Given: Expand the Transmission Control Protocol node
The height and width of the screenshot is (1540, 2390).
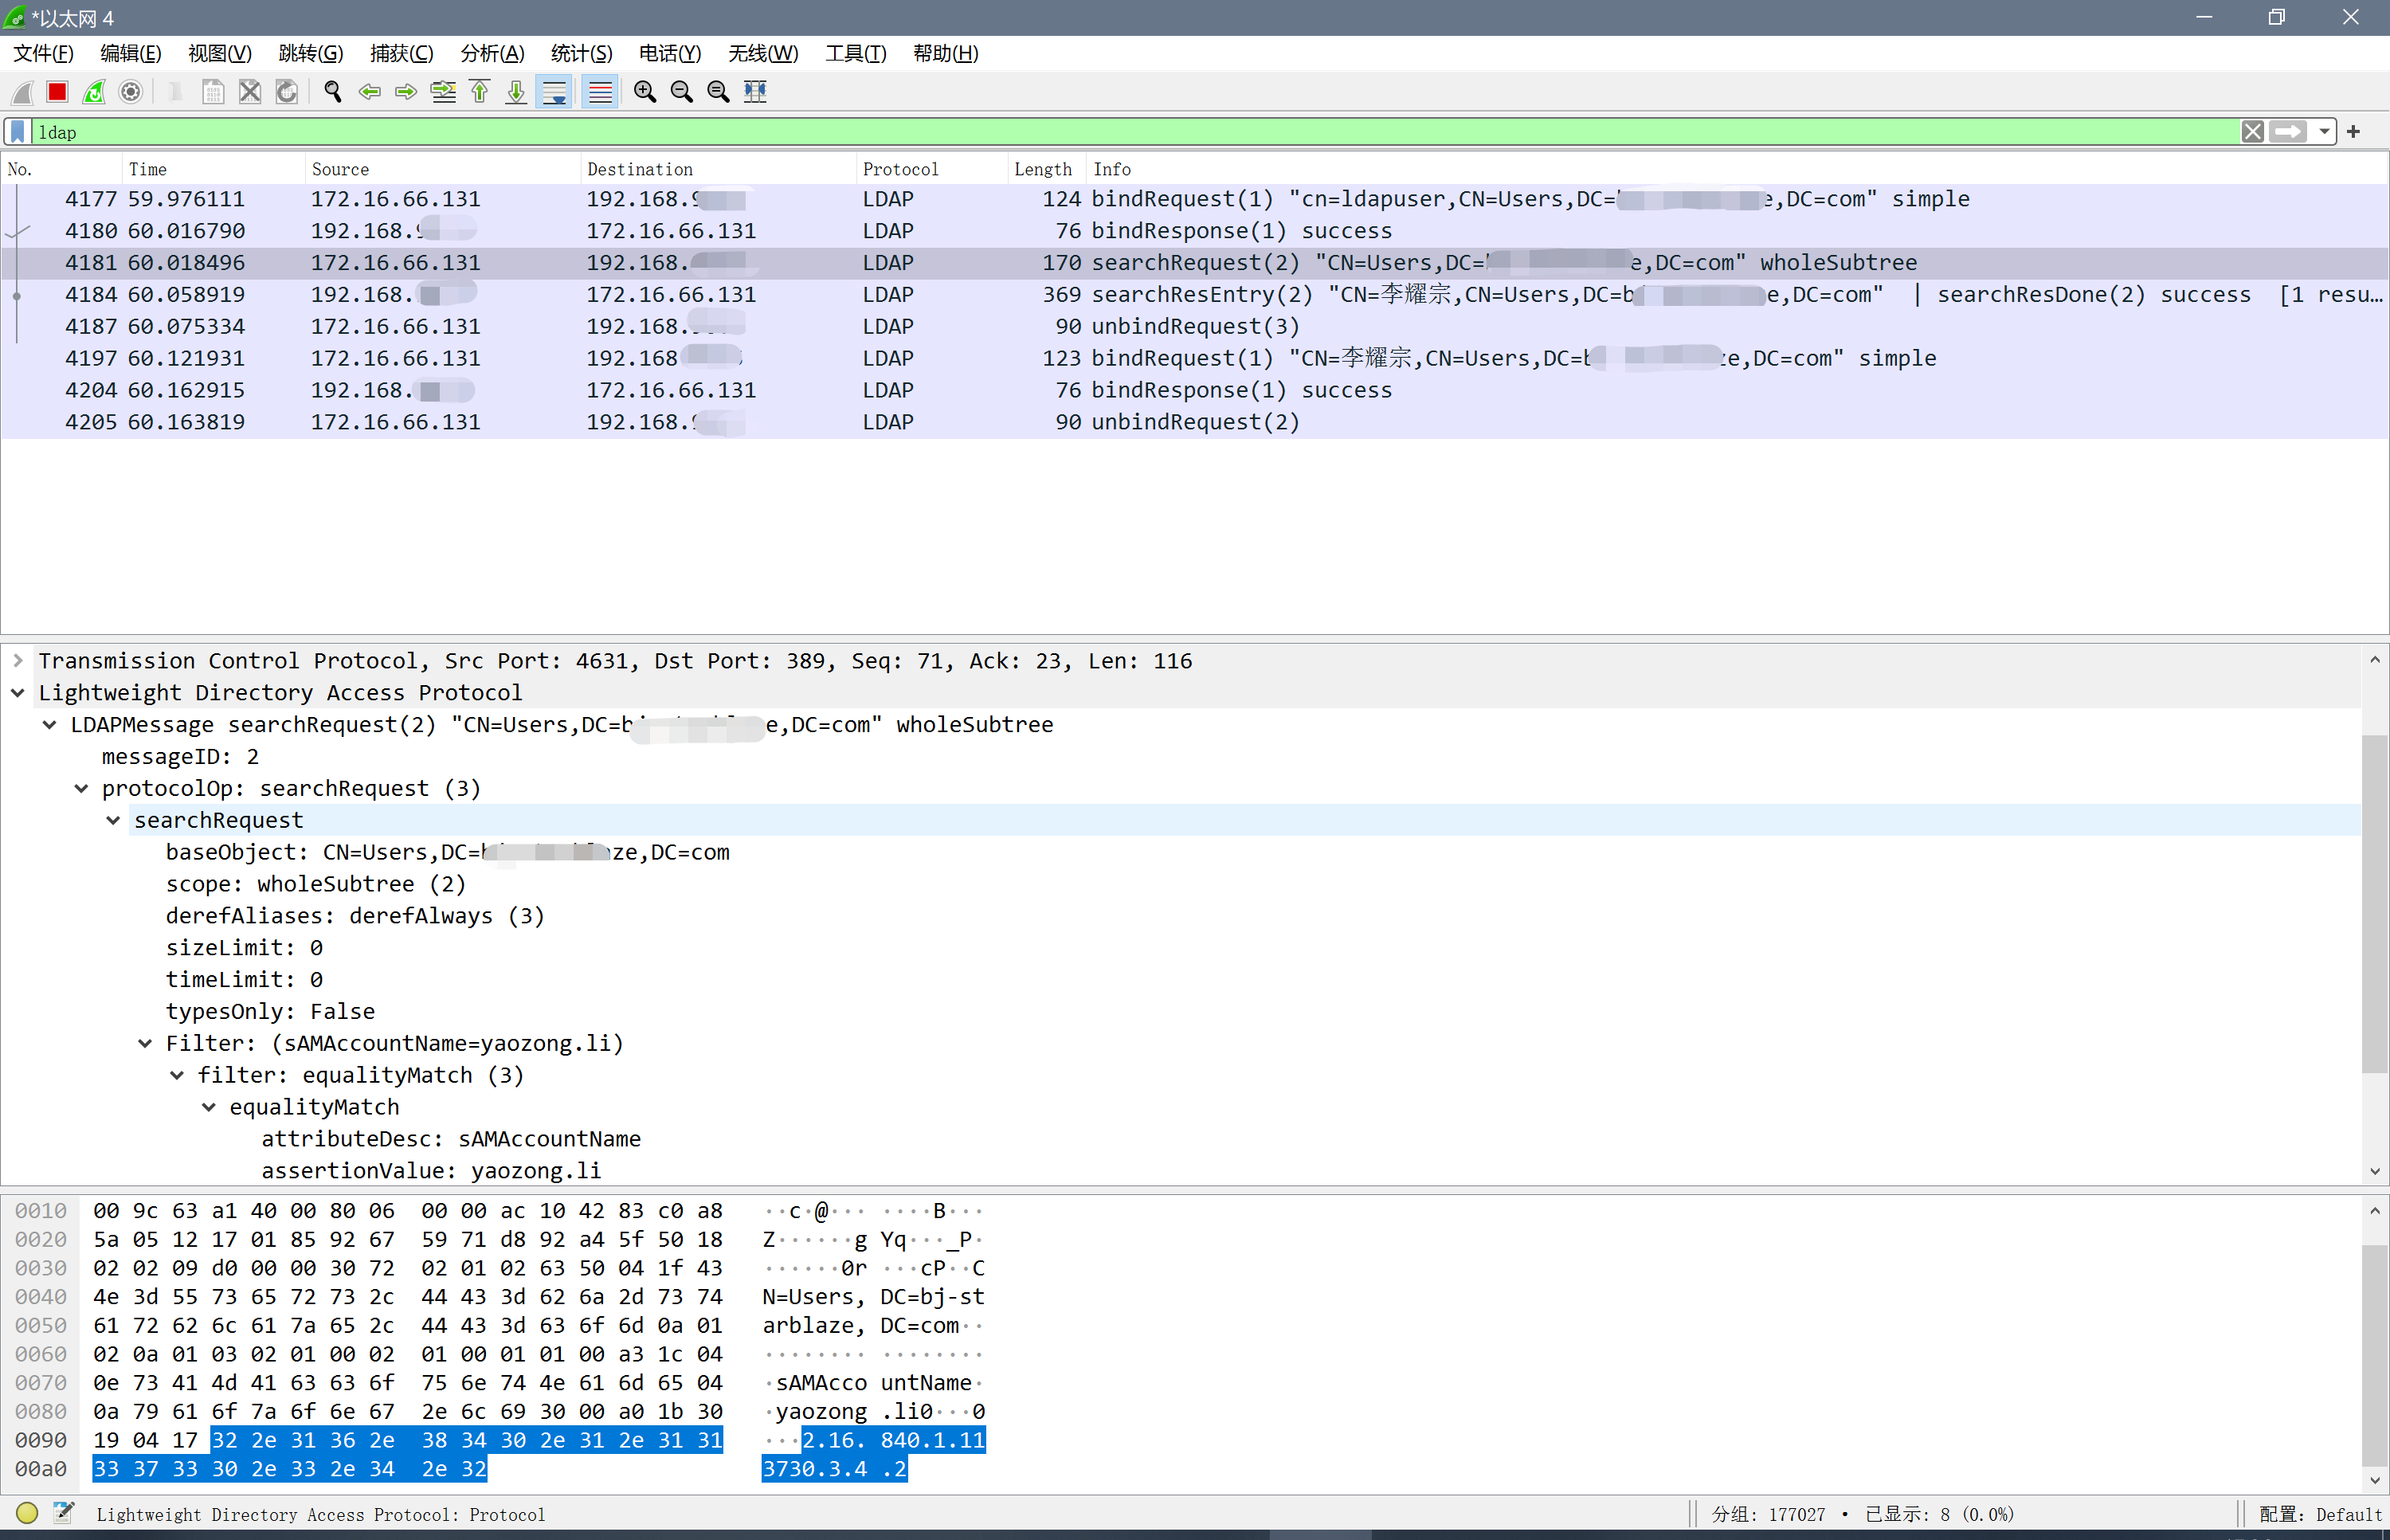Looking at the screenshot, I should 18,661.
